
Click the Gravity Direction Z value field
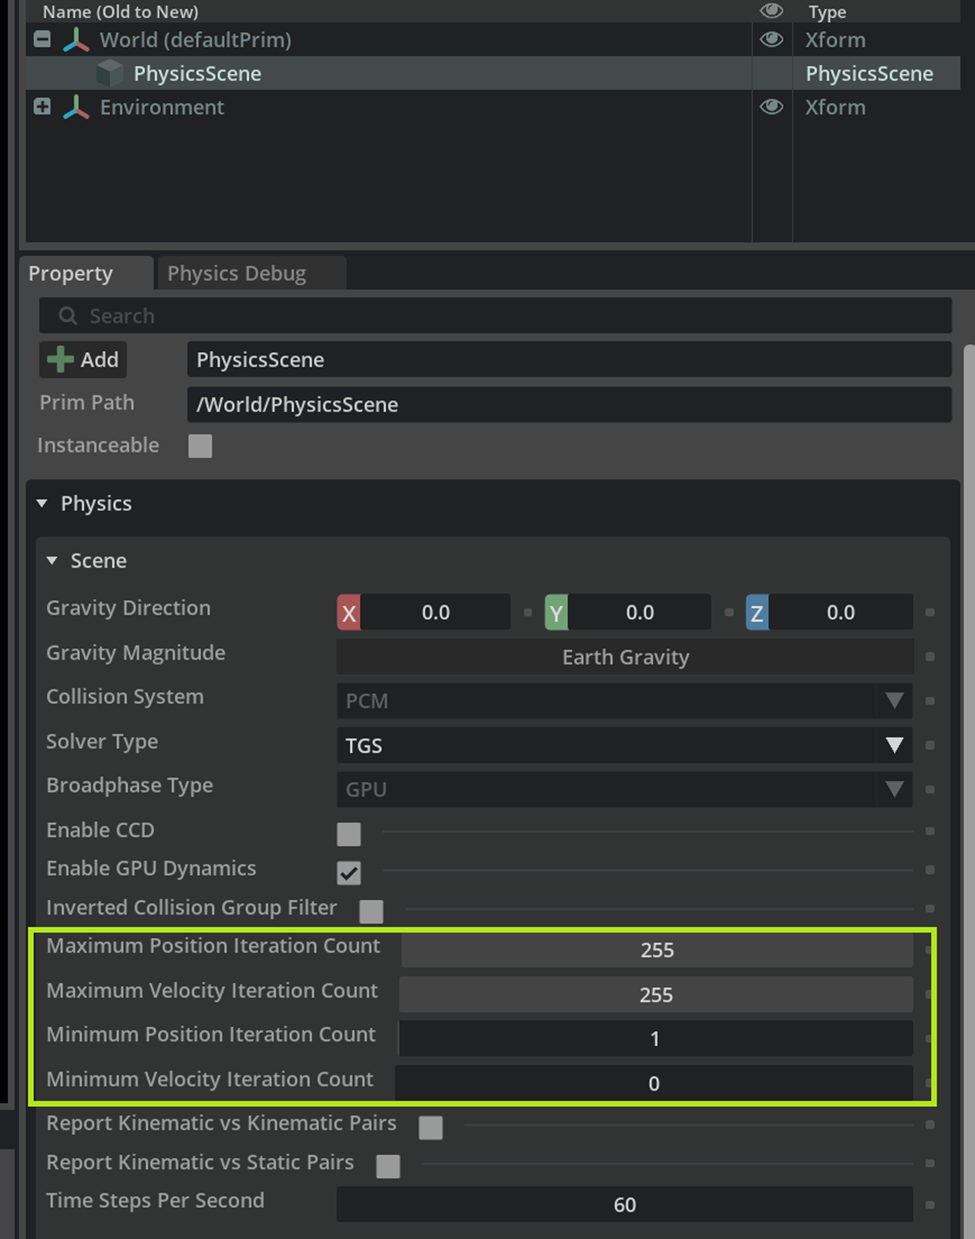(x=841, y=612)
